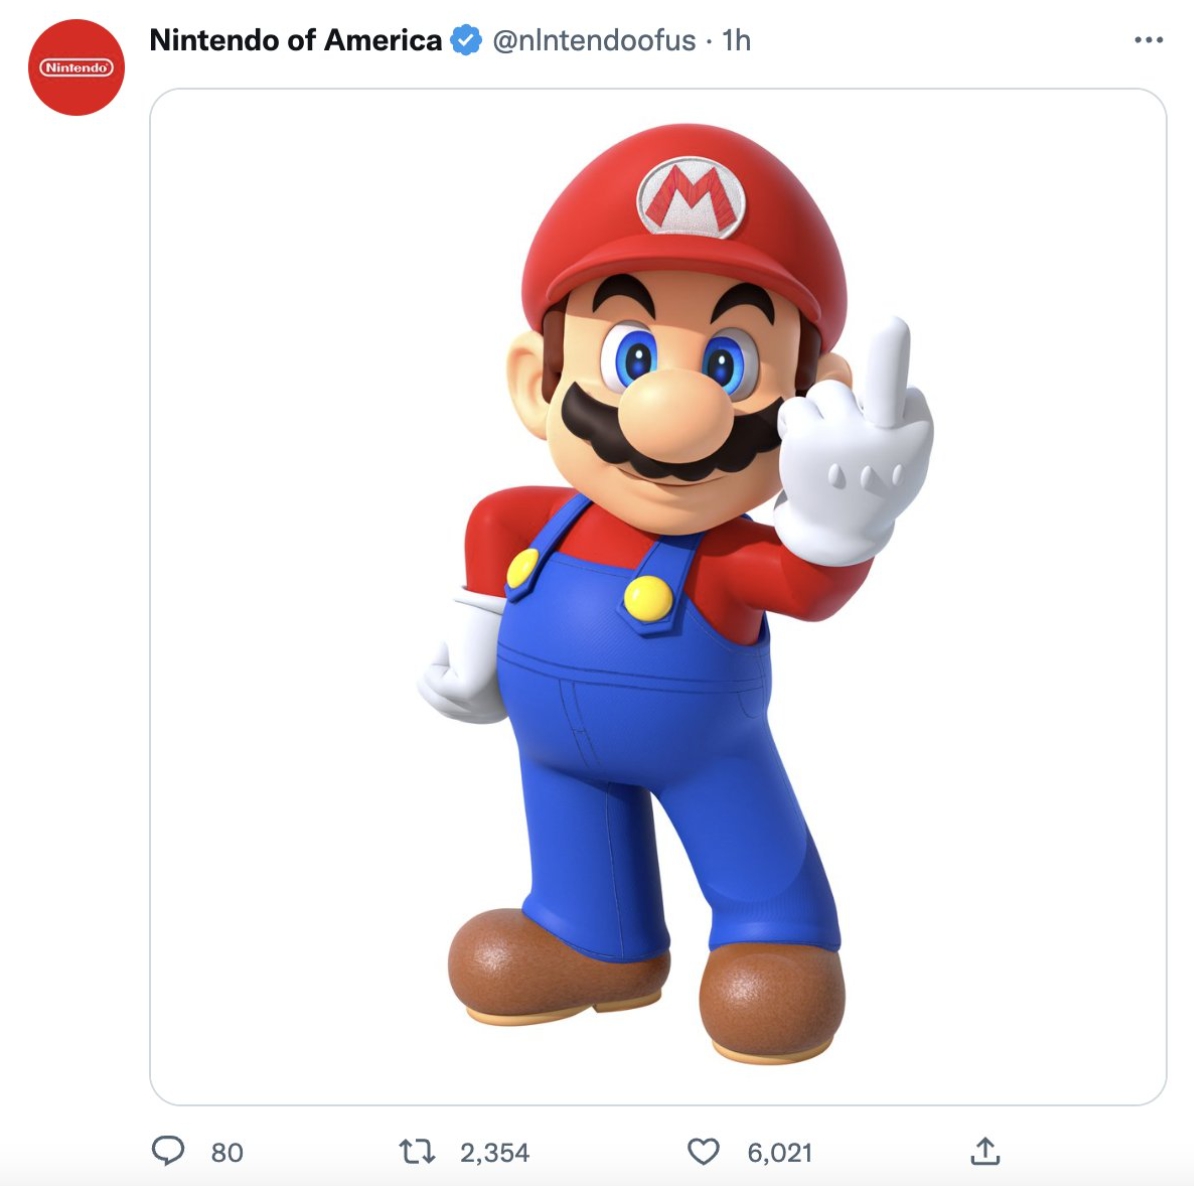Open the Nintendo profile avatar

(x=76, y=68)
